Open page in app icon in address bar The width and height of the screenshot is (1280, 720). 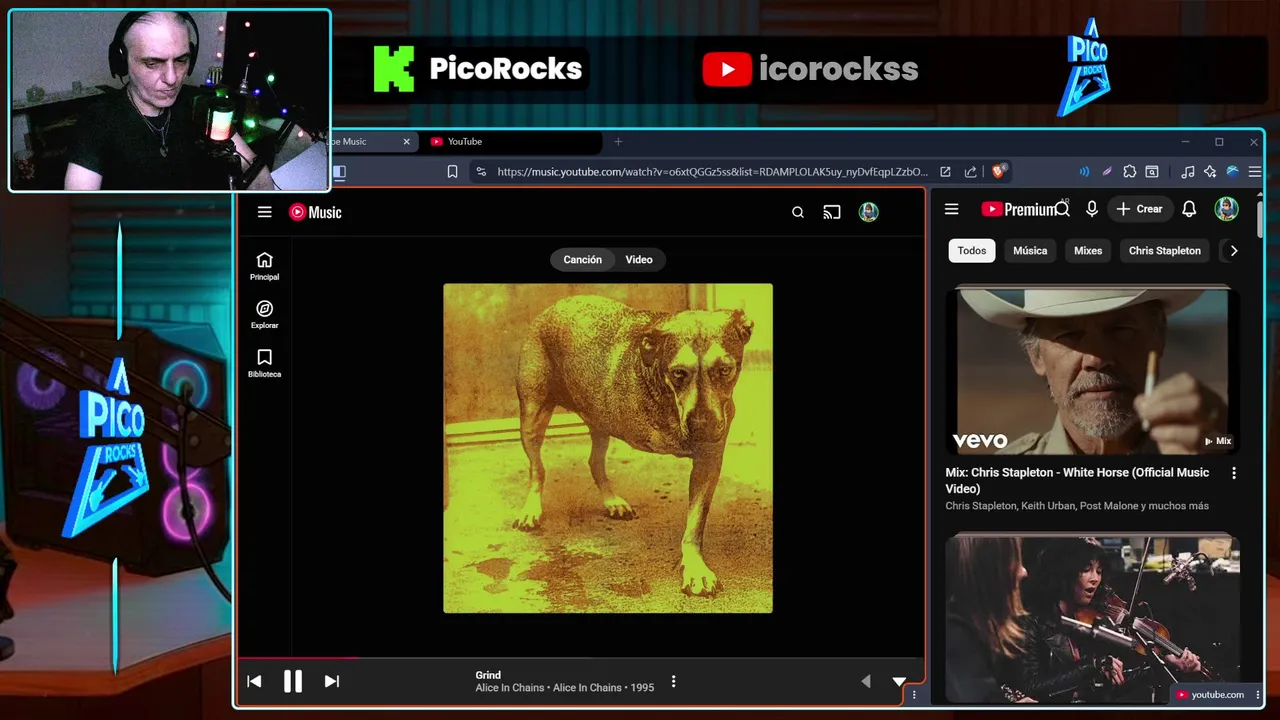945,172
